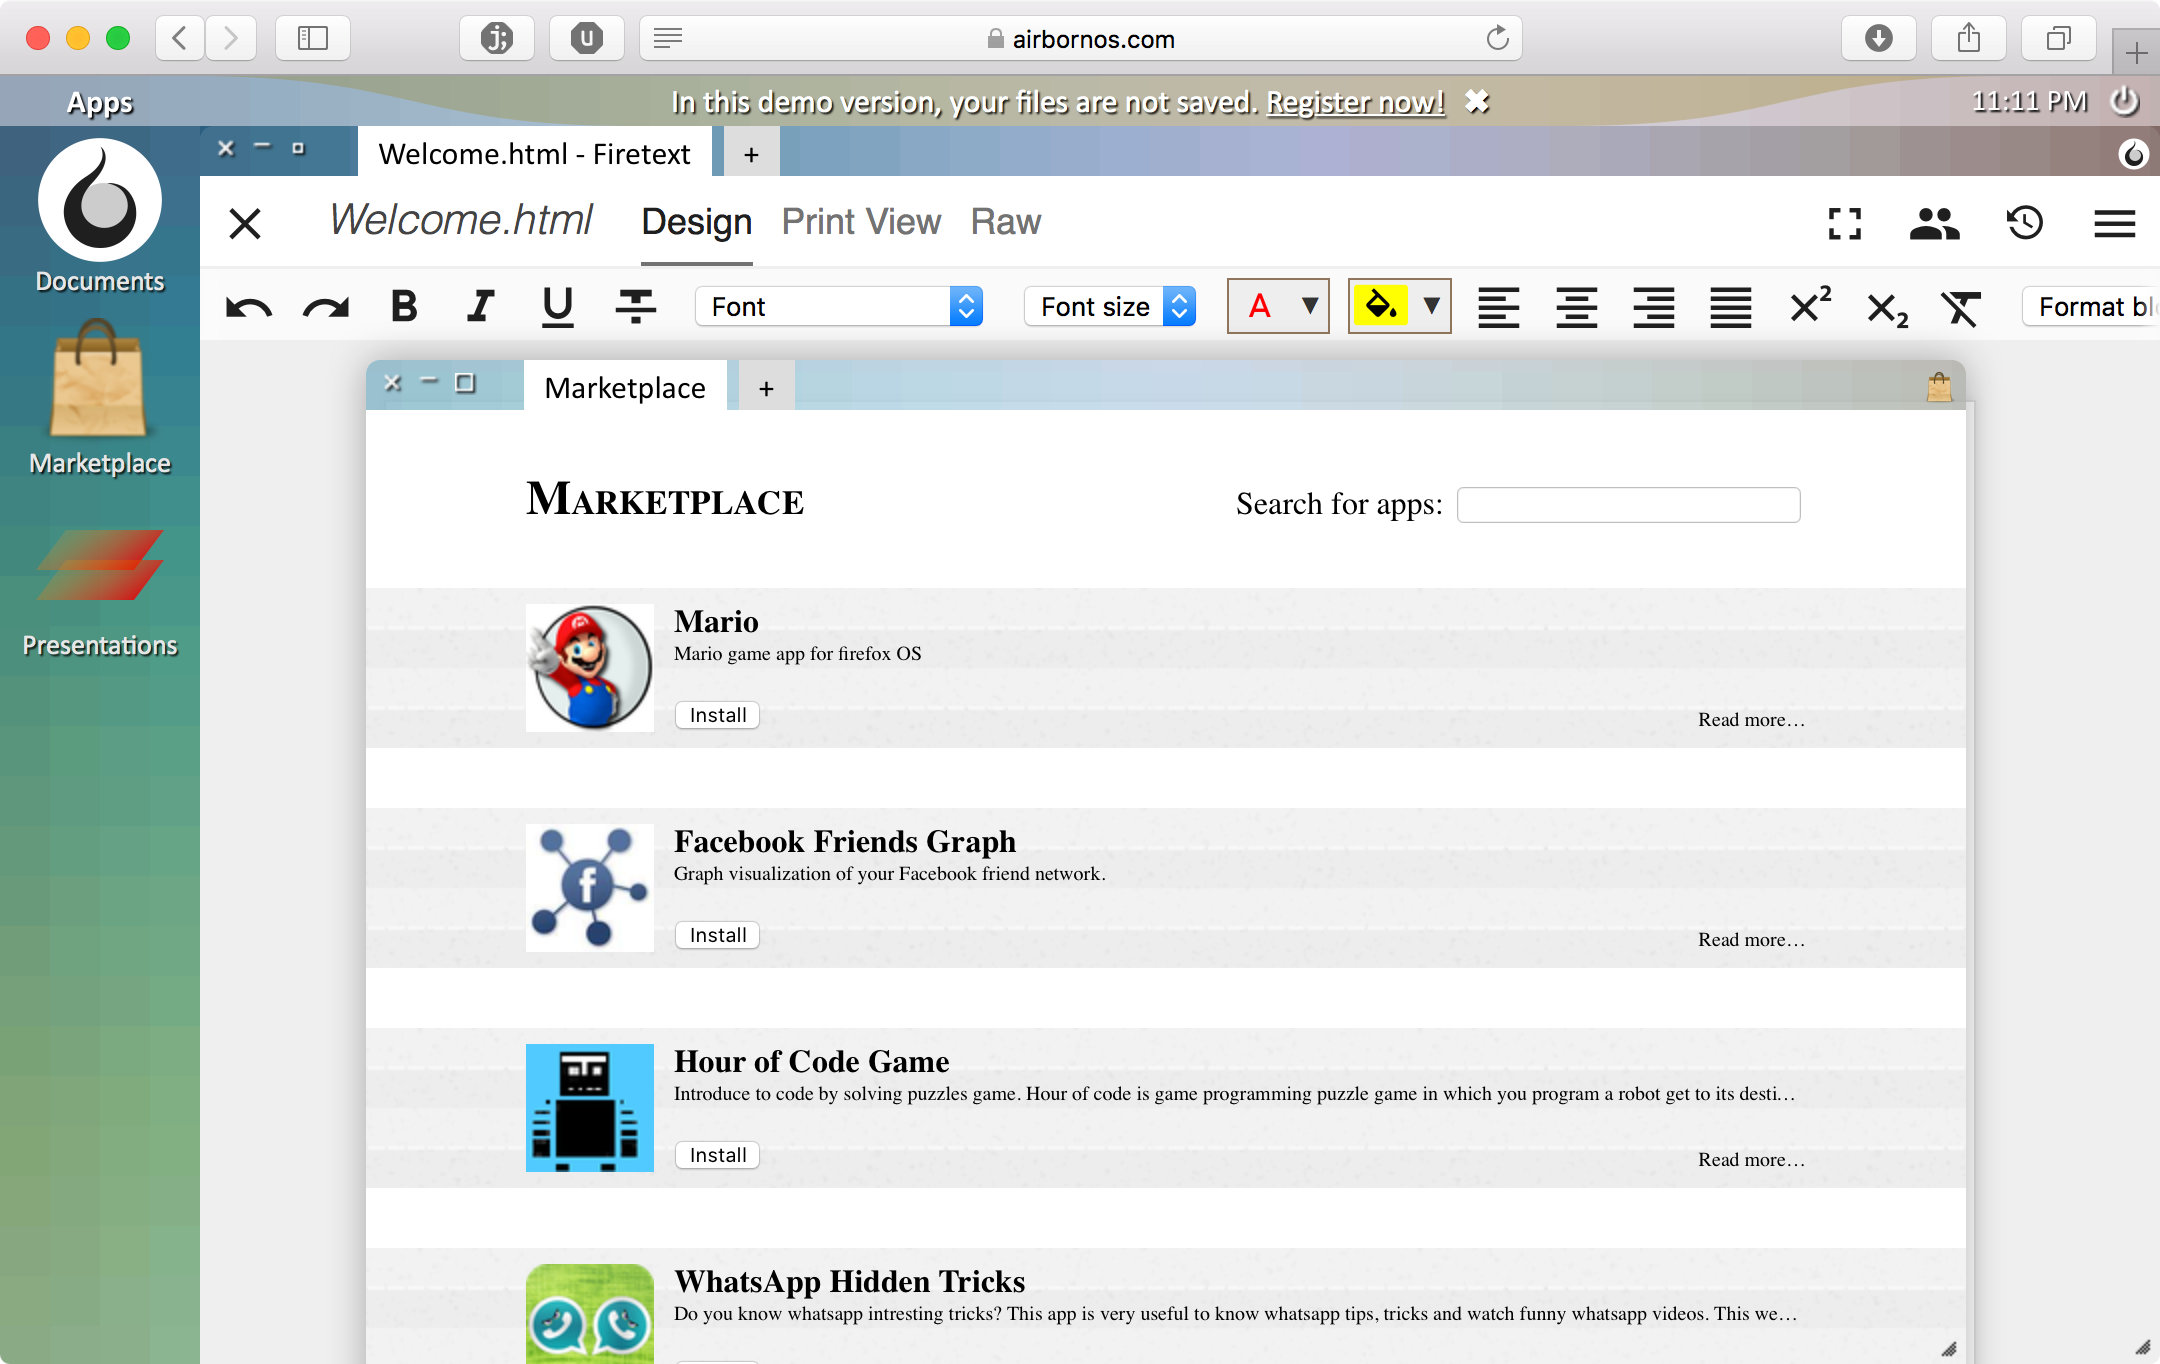Open the Font dropdown selector

(x=839, y=306)
